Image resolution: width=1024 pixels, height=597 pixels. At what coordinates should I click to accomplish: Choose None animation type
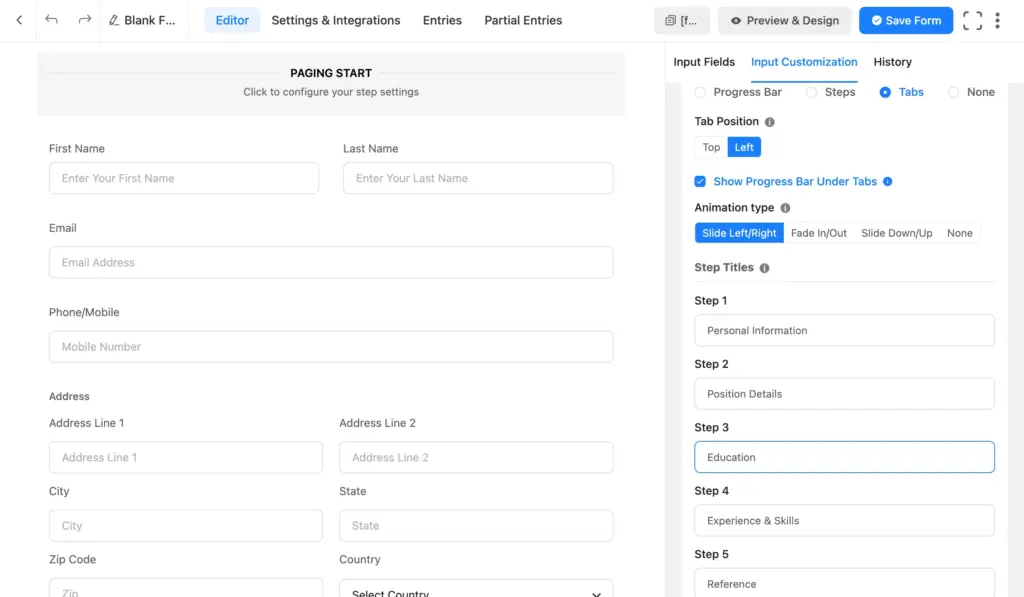tap(959, 233)
